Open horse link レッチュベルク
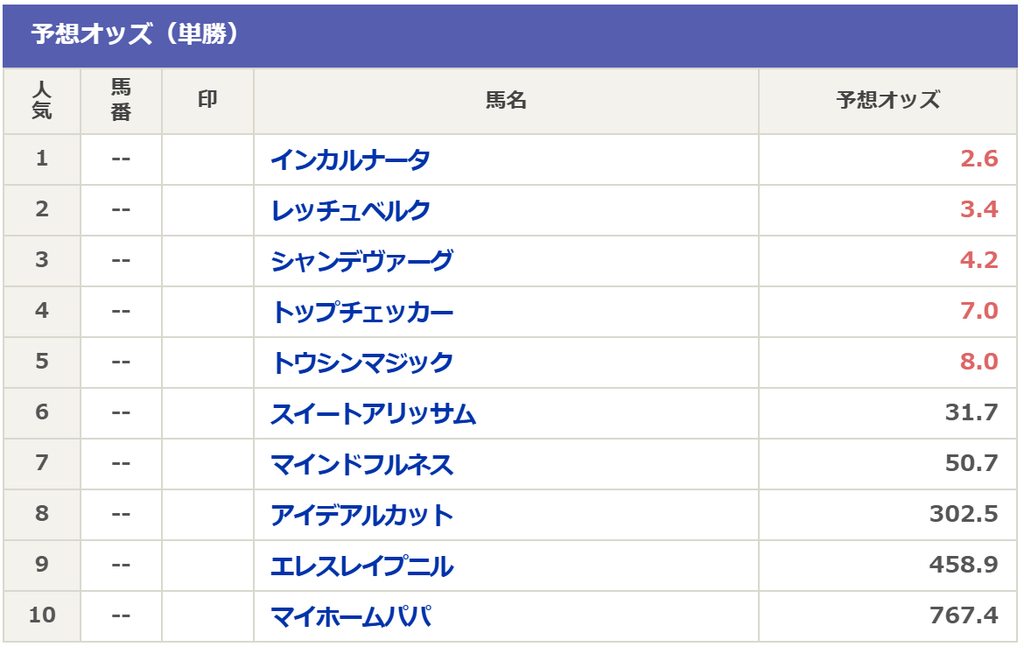The height and width of the screenshot is (648, 1024). 351,210
